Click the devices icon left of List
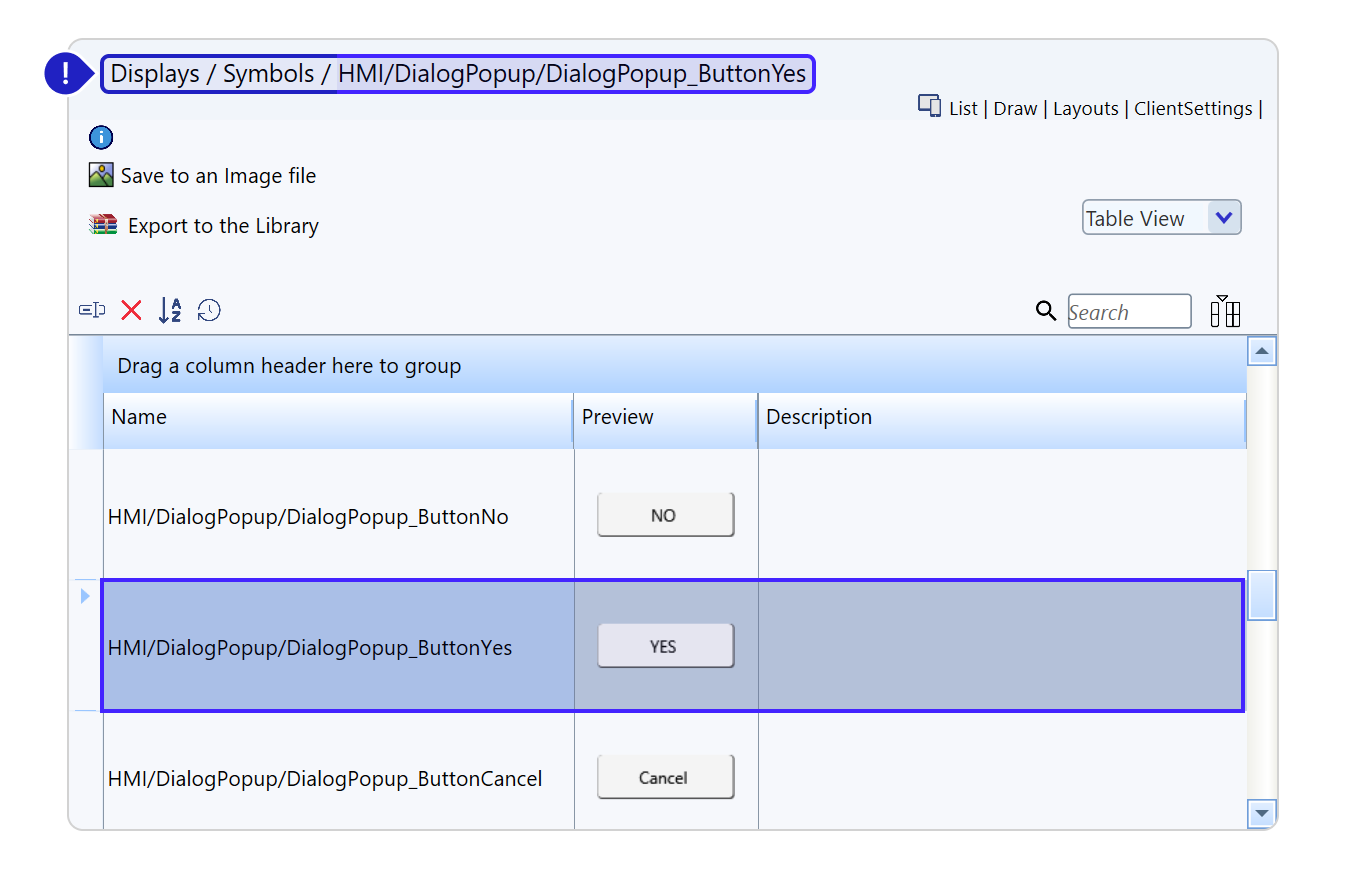The width and height of the screenshot is (1357, 869). [x=929, y=106]
